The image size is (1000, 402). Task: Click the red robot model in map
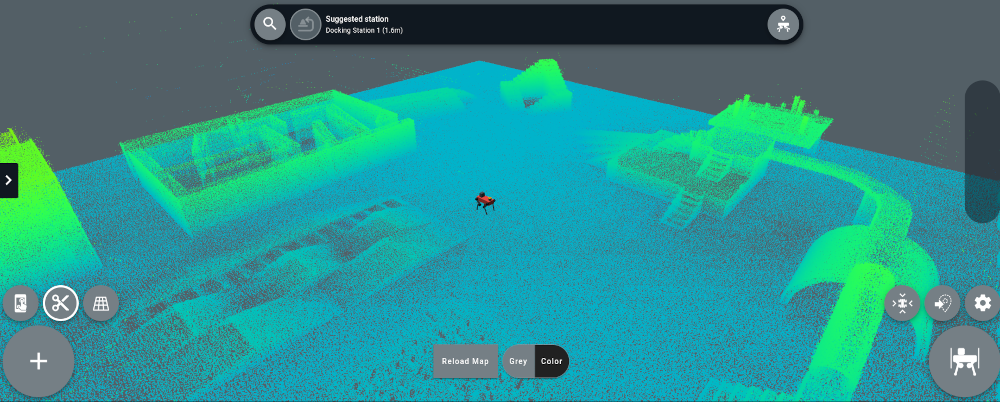(485, 202)
